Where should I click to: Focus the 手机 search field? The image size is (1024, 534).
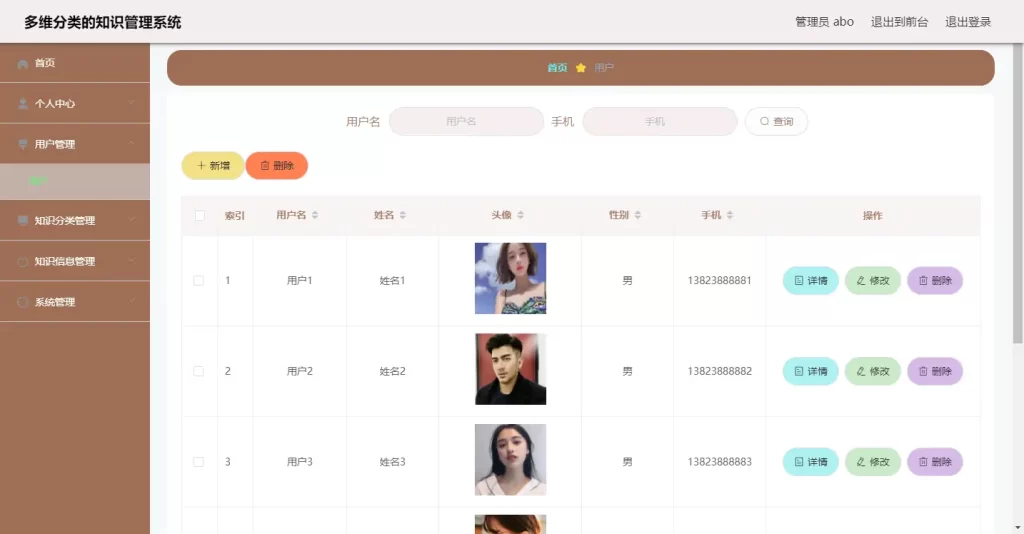tap(660, 121)
